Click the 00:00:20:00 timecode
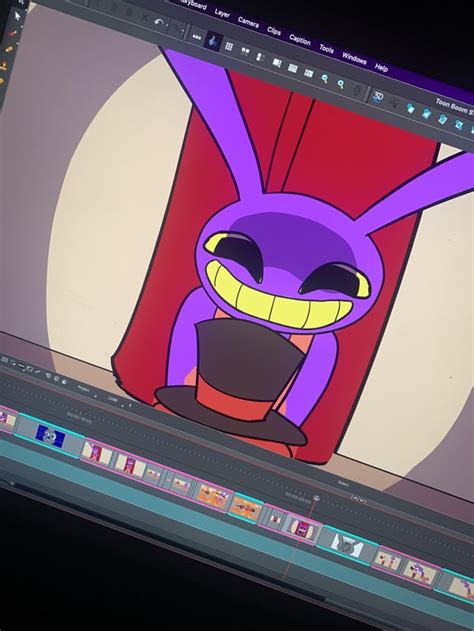 [298, 496]
